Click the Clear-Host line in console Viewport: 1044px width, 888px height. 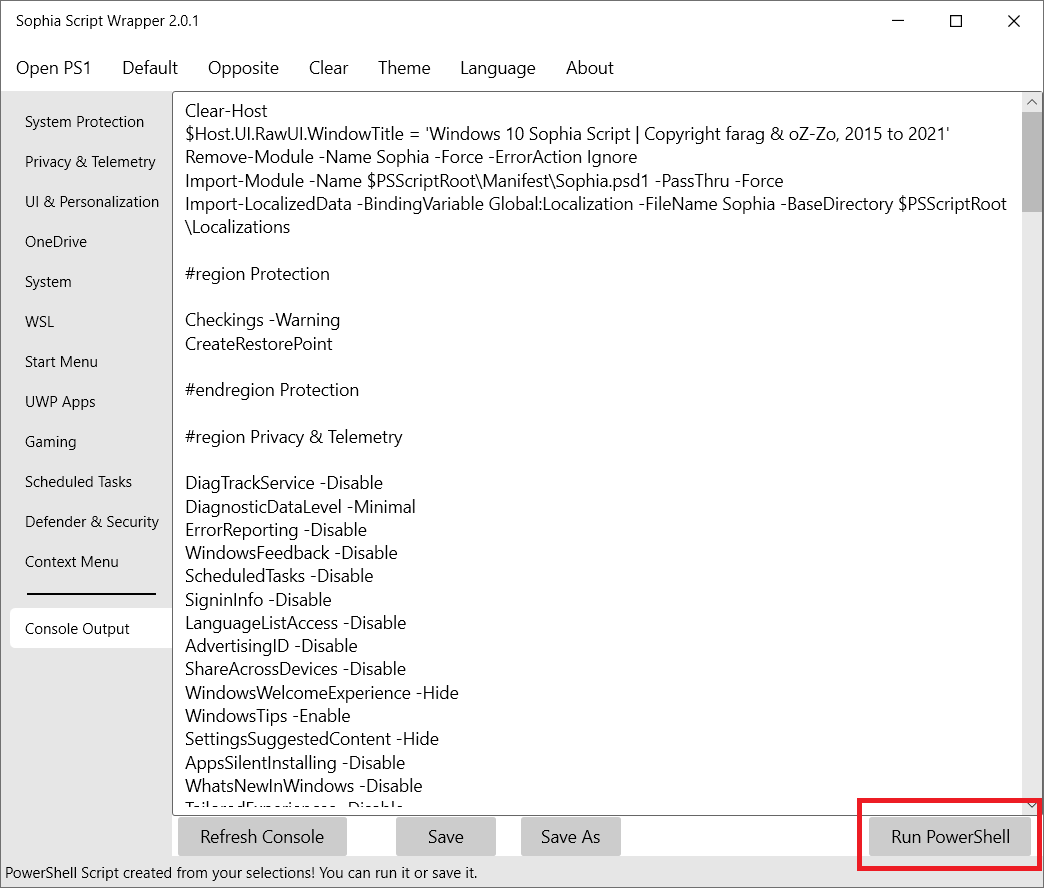(226, 111)
